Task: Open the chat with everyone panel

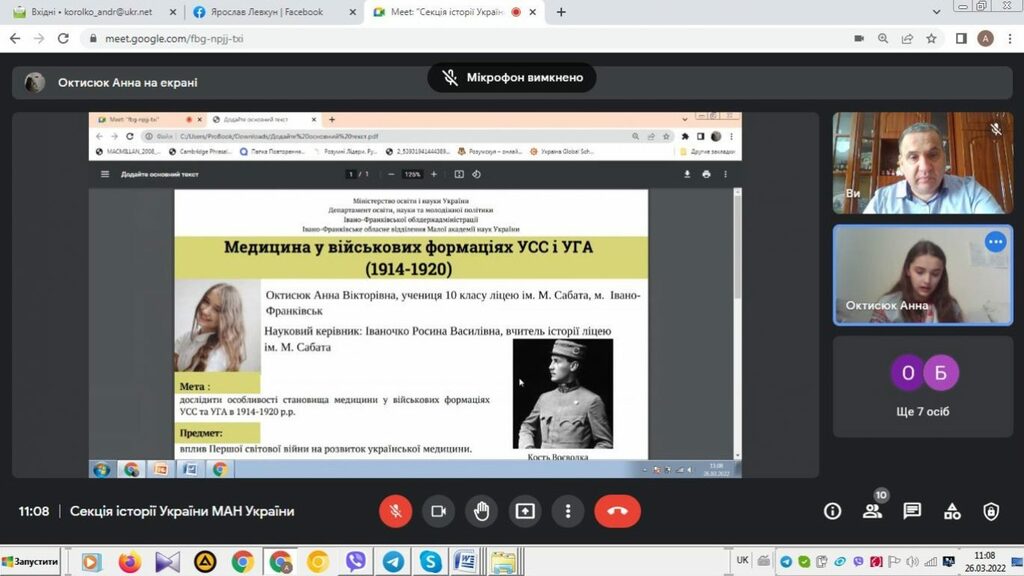Action: [x=912, y=511]
